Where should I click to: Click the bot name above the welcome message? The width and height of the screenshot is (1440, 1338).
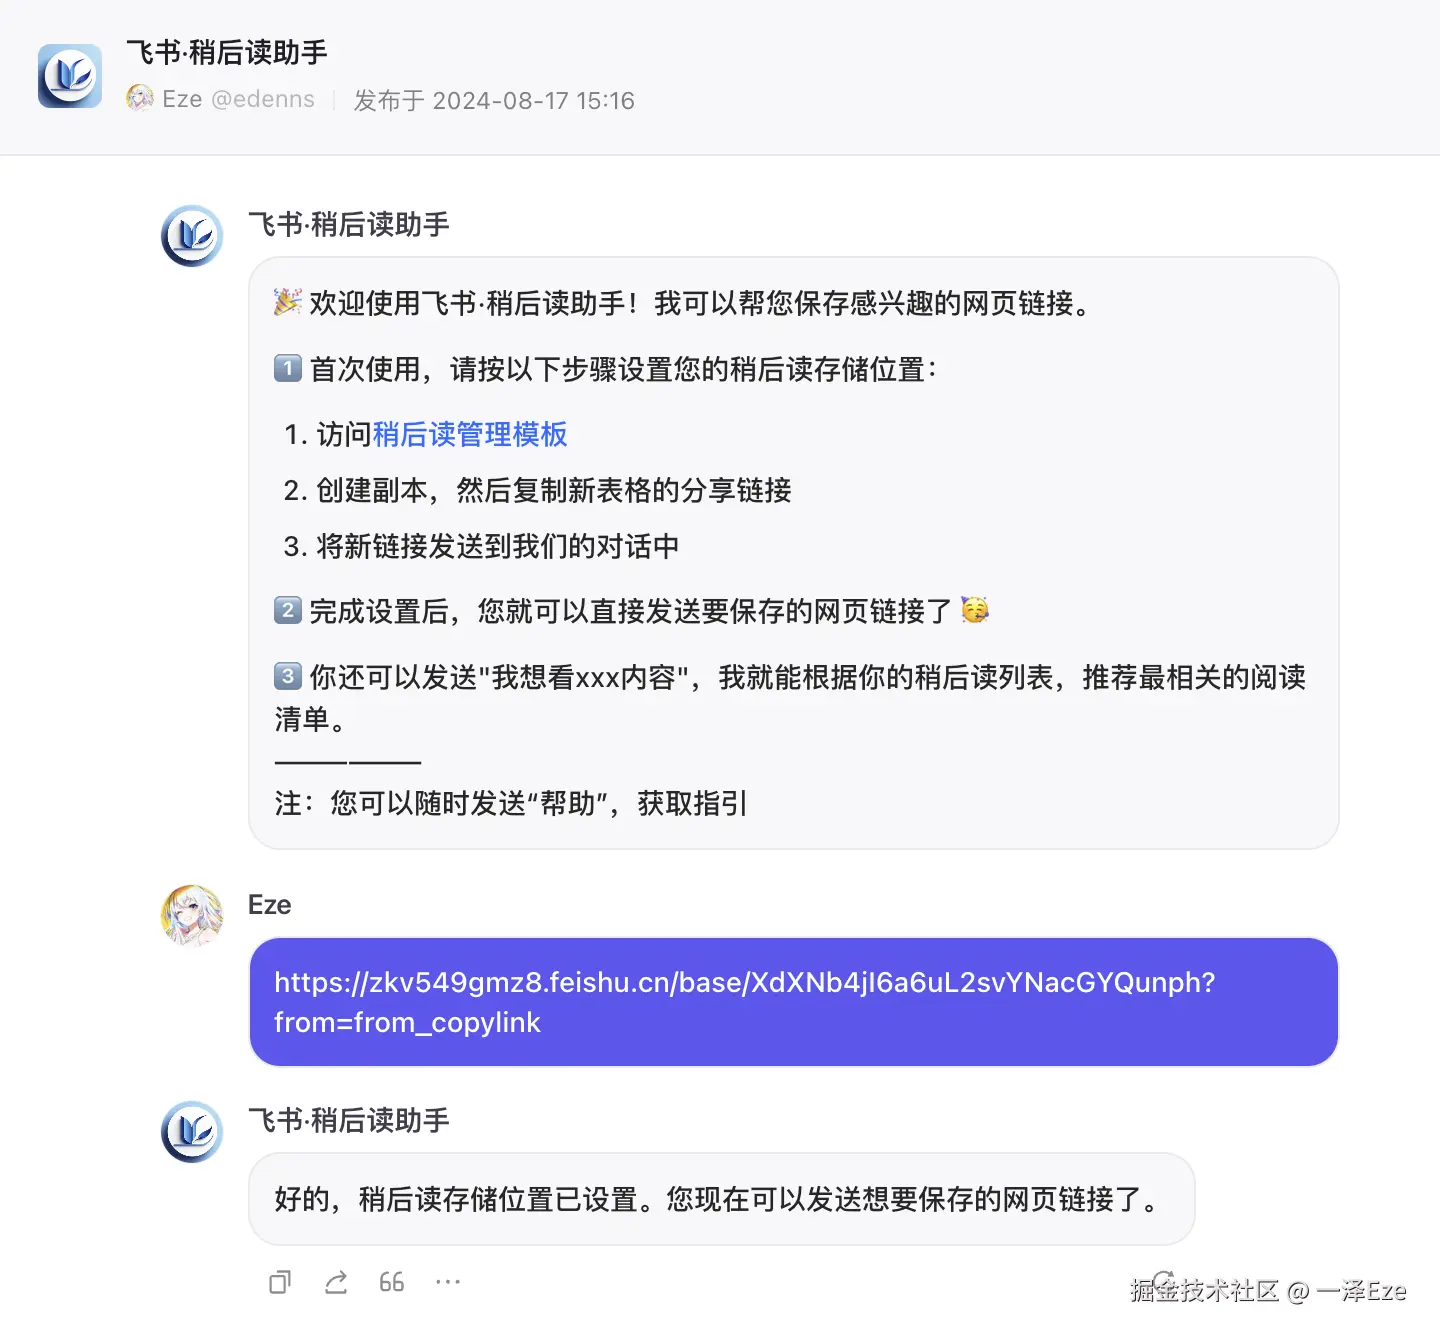click(349, 225)
